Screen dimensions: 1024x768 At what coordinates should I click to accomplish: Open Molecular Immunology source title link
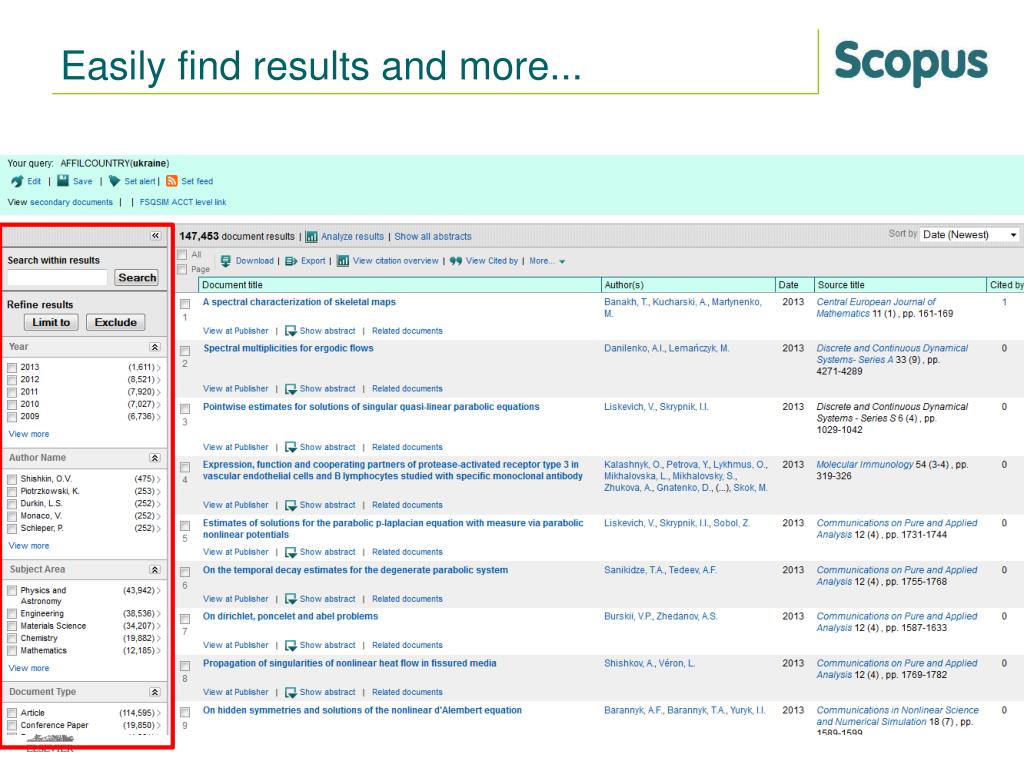pyautogui.click(x=865, y=465)
